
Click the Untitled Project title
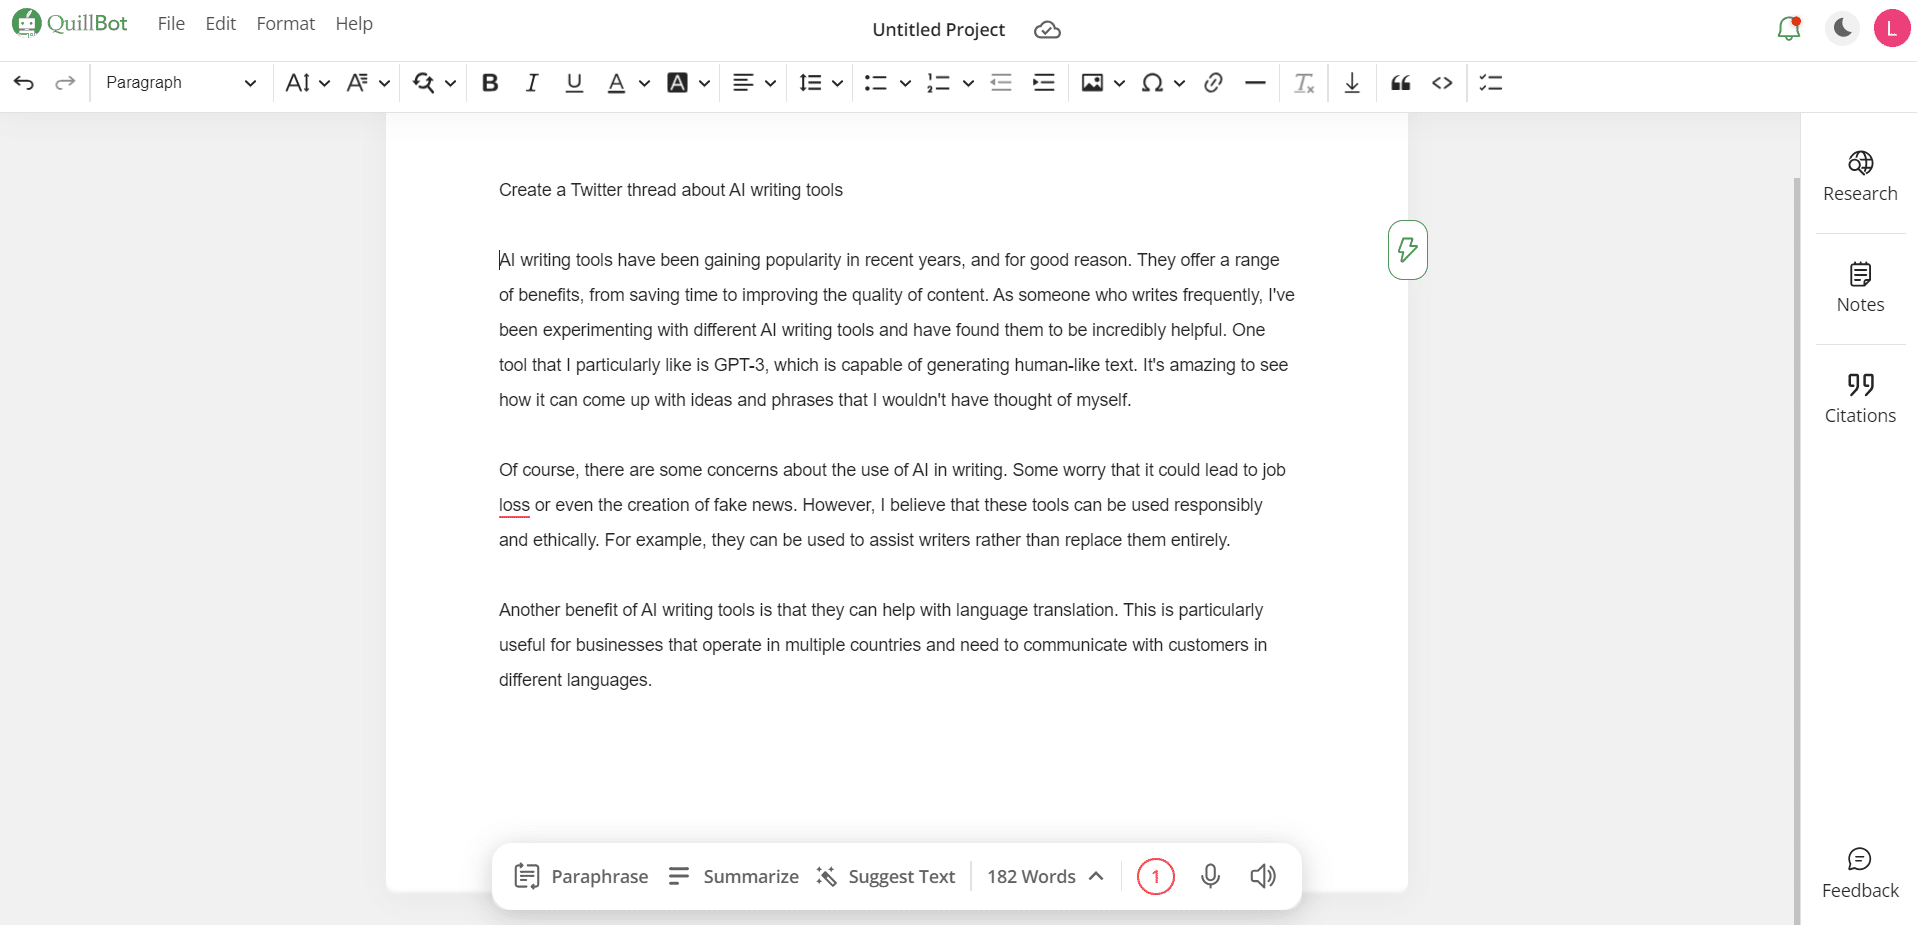(938, 30)
